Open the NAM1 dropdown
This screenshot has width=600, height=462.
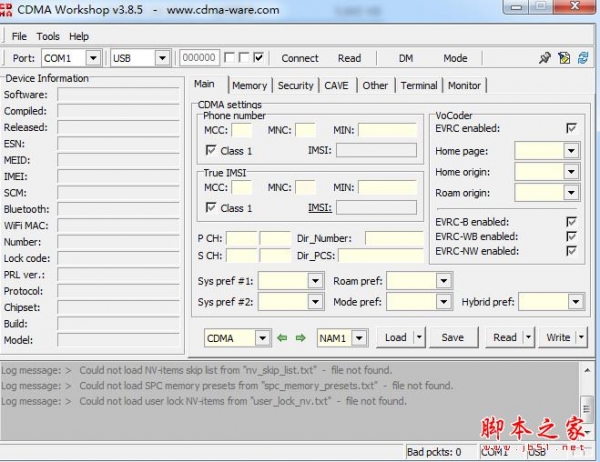pos(359,338)
